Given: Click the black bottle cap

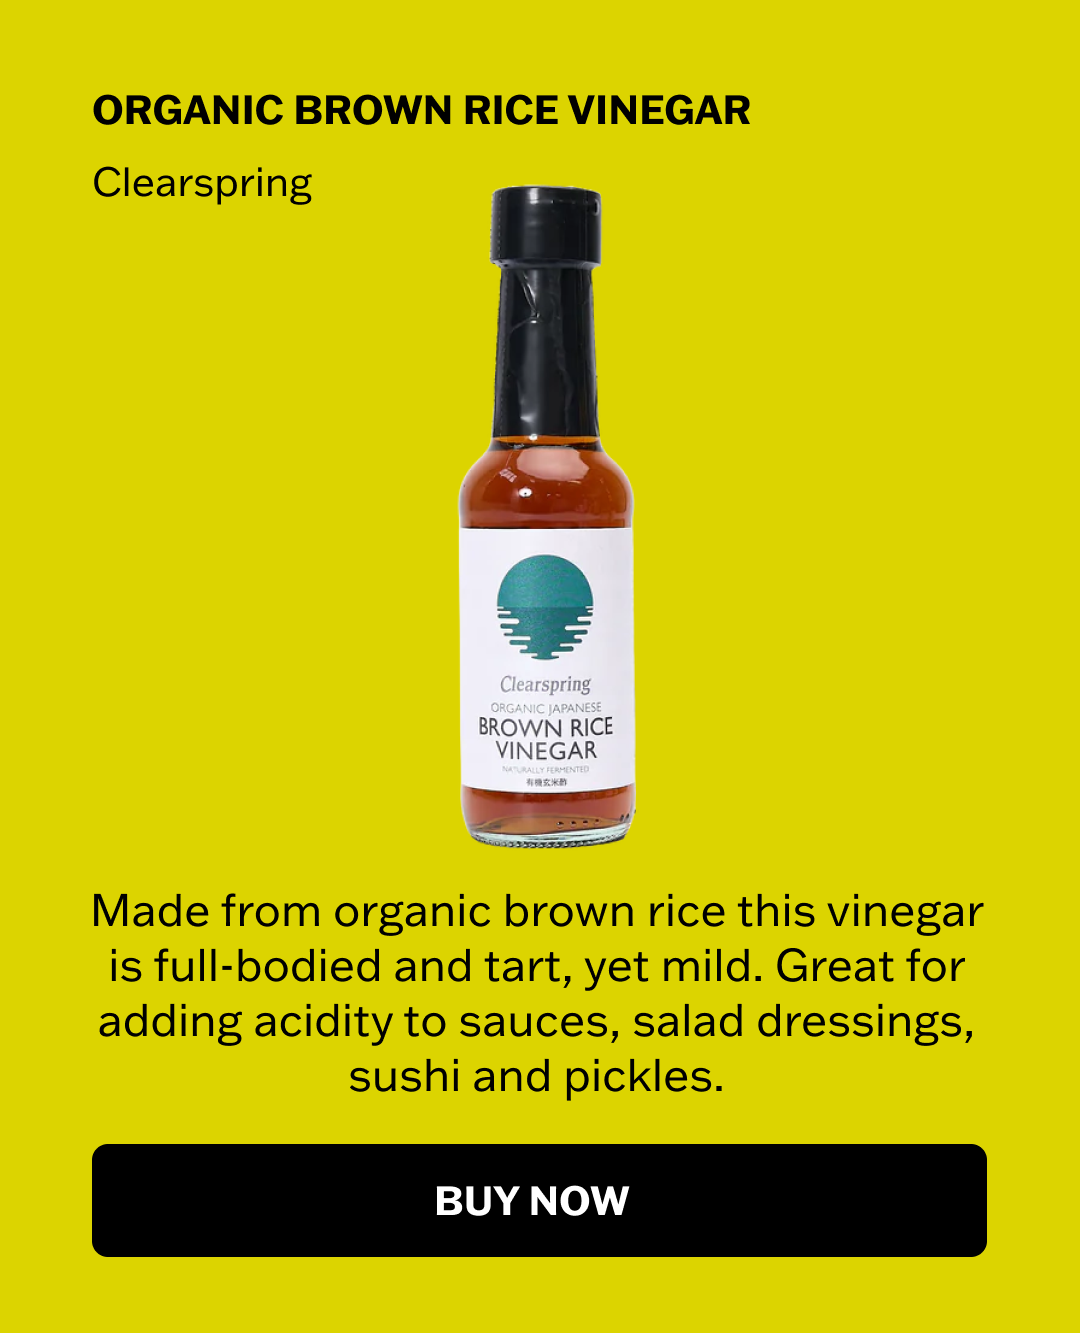Looking at the screenshot, I should (546, 225).
